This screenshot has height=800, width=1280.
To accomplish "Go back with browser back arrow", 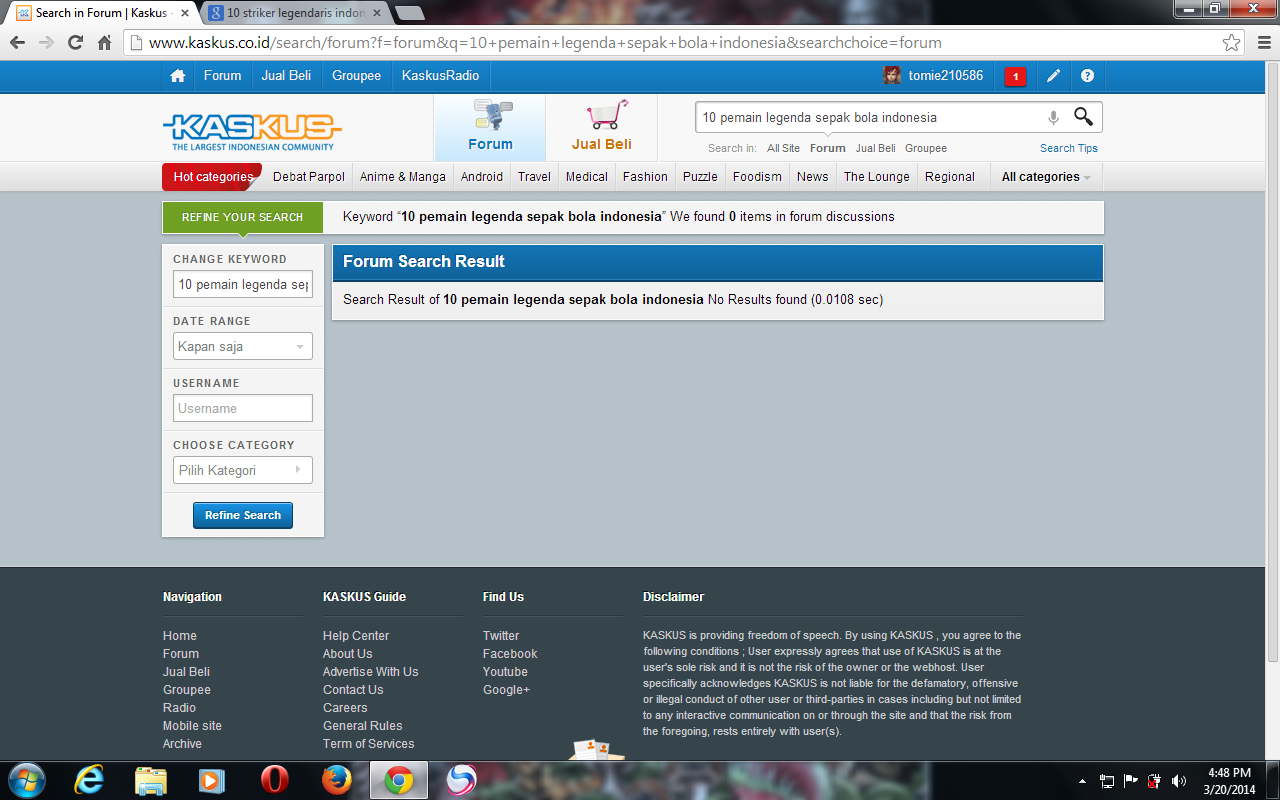I will point(17,43).
